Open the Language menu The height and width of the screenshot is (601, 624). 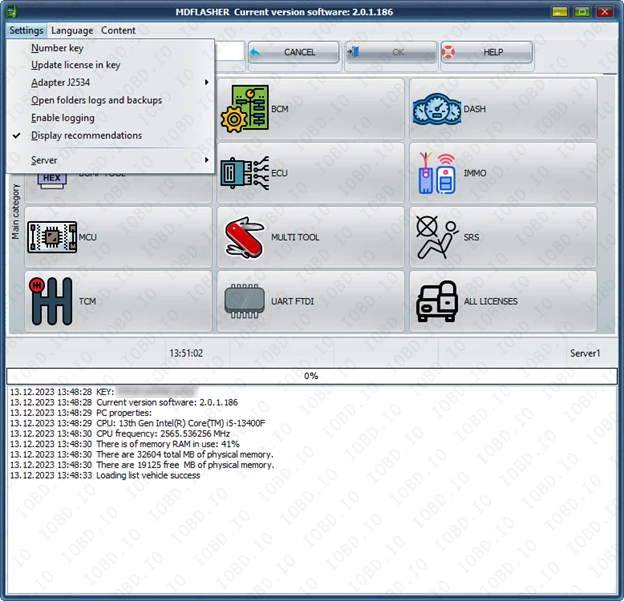[72, 30]
